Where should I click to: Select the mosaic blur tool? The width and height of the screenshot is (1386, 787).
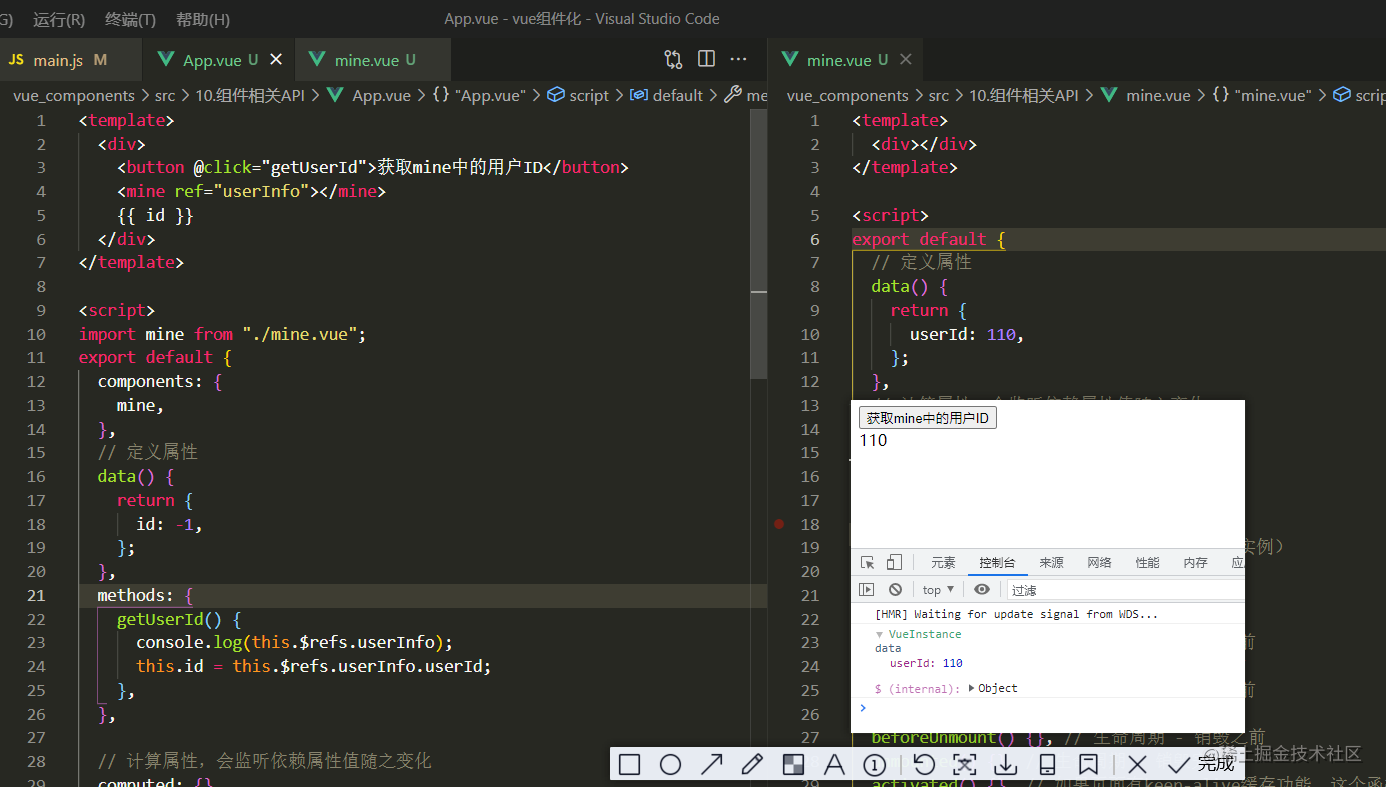coord(793,765)
